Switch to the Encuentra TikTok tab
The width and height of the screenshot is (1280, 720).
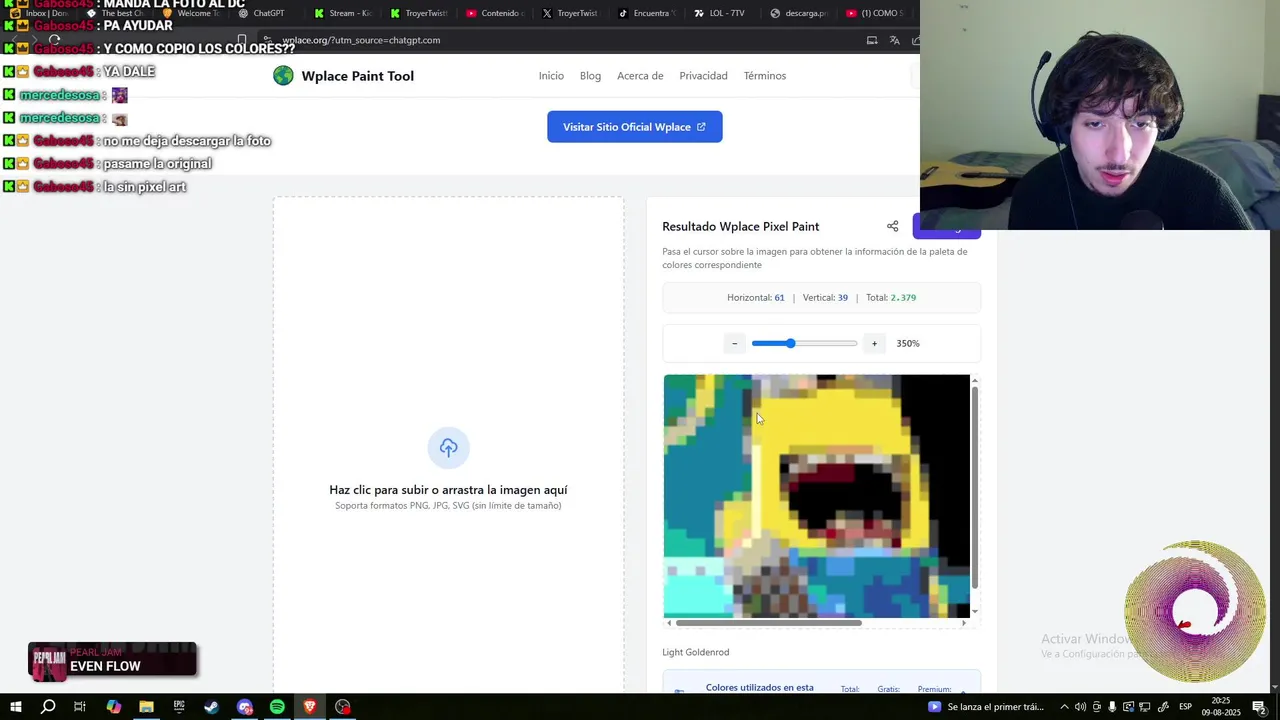pos(645,13)
